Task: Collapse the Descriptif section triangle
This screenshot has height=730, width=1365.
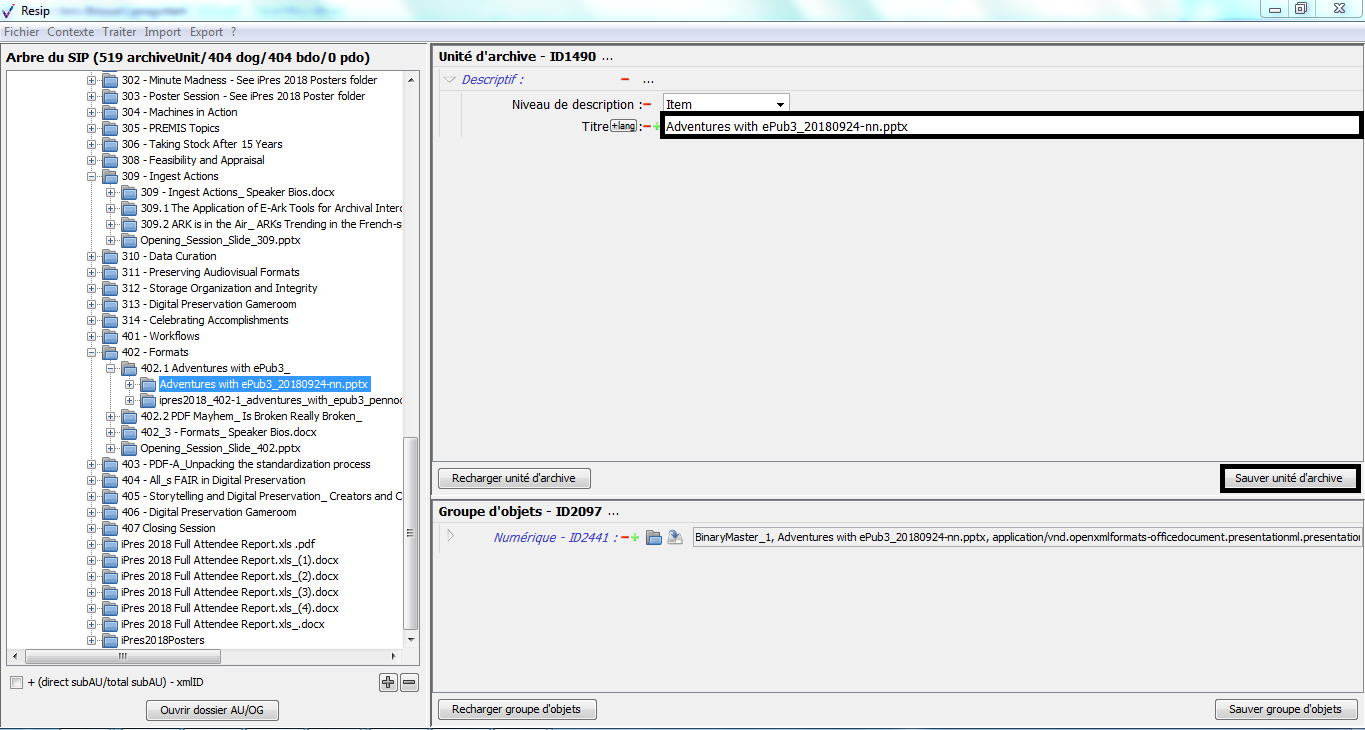Action: click(x=450, y=80)
